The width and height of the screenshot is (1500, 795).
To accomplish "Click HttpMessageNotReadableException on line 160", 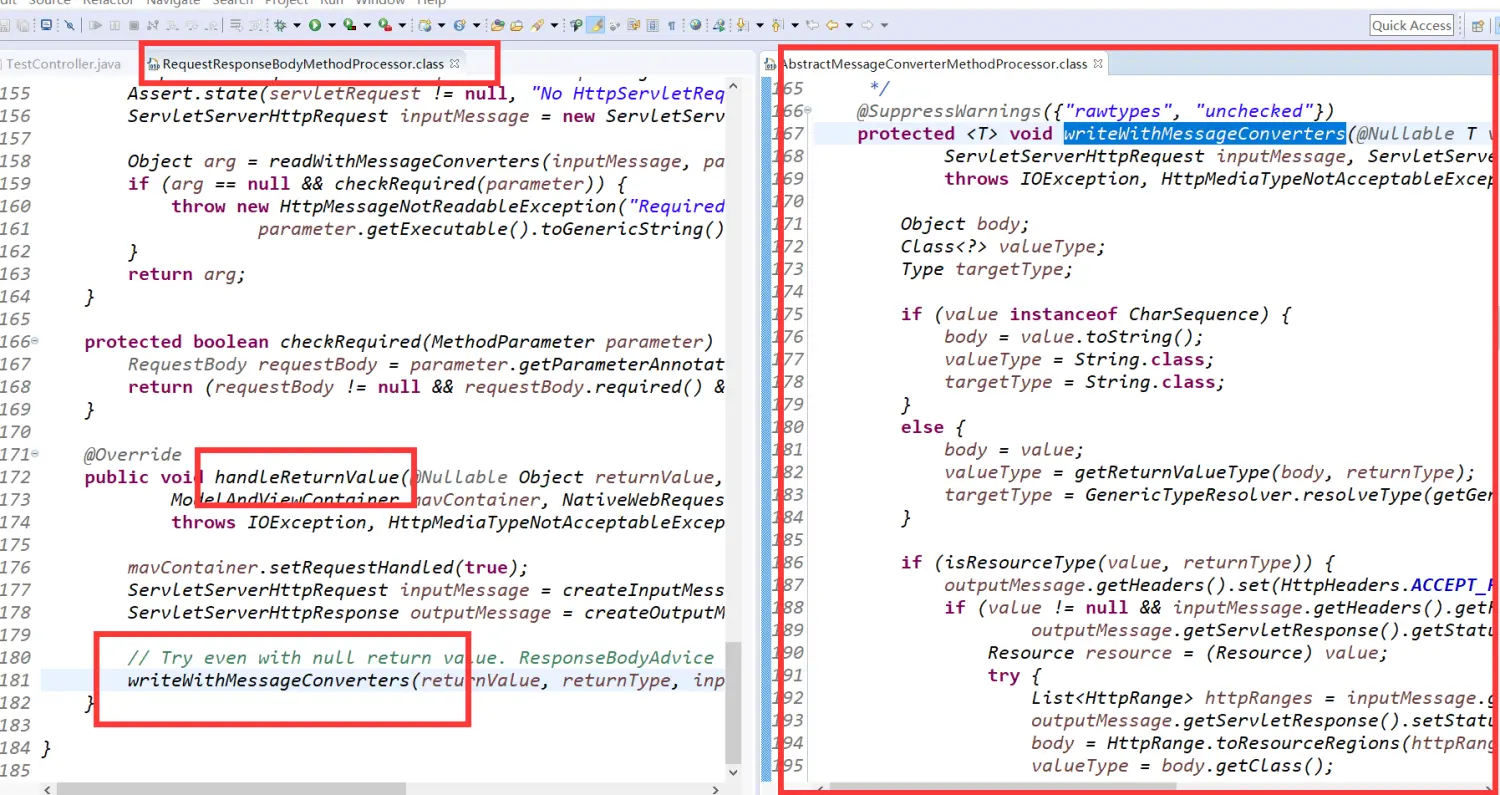I will 447,206.
